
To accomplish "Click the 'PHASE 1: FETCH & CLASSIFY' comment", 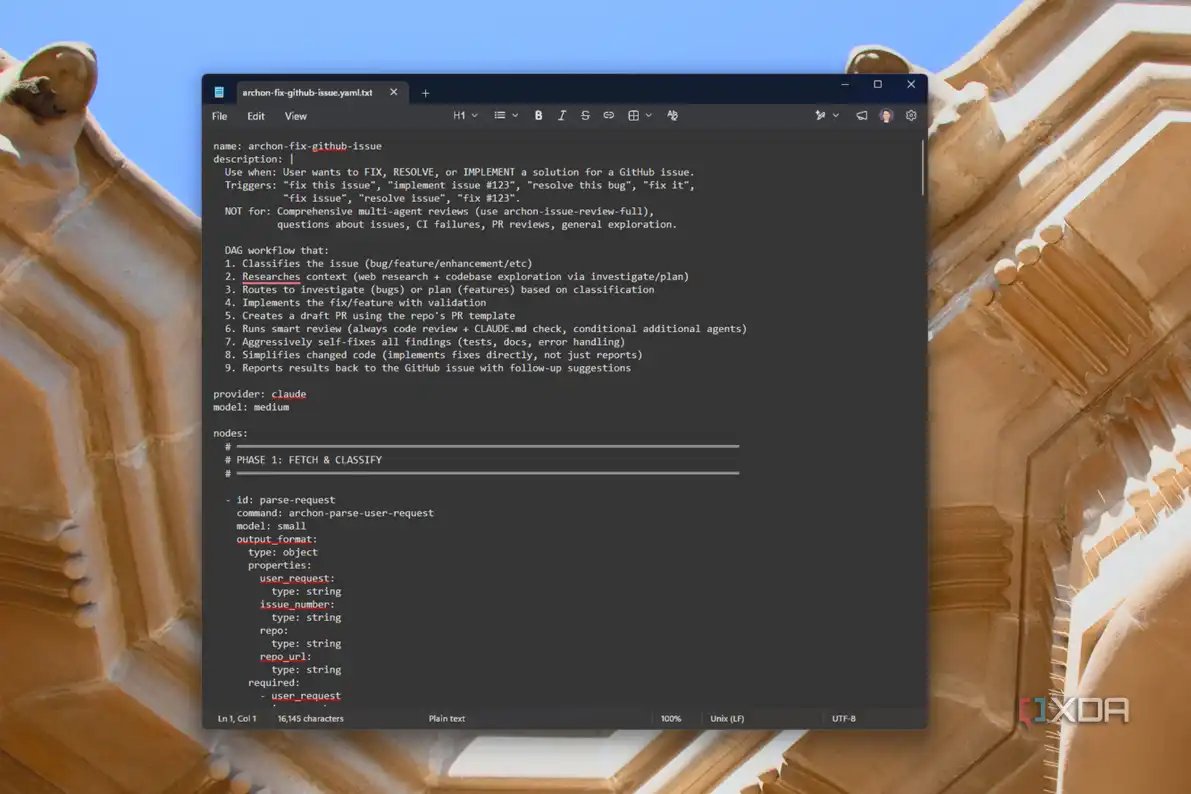I will coord(309,460).
